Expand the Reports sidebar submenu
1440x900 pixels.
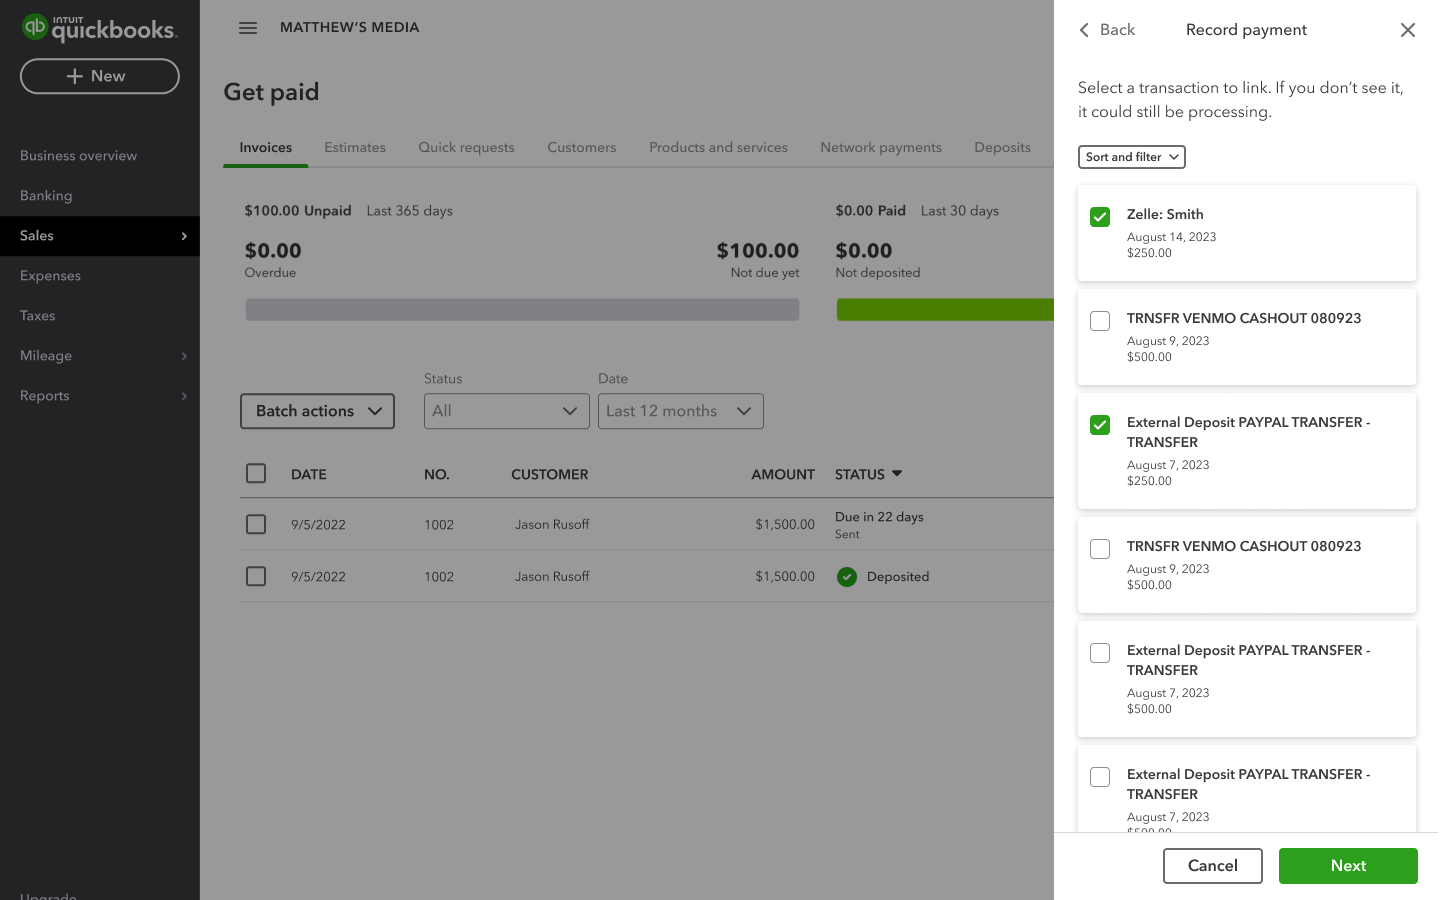pyautogui.click(x=184, y=396)
